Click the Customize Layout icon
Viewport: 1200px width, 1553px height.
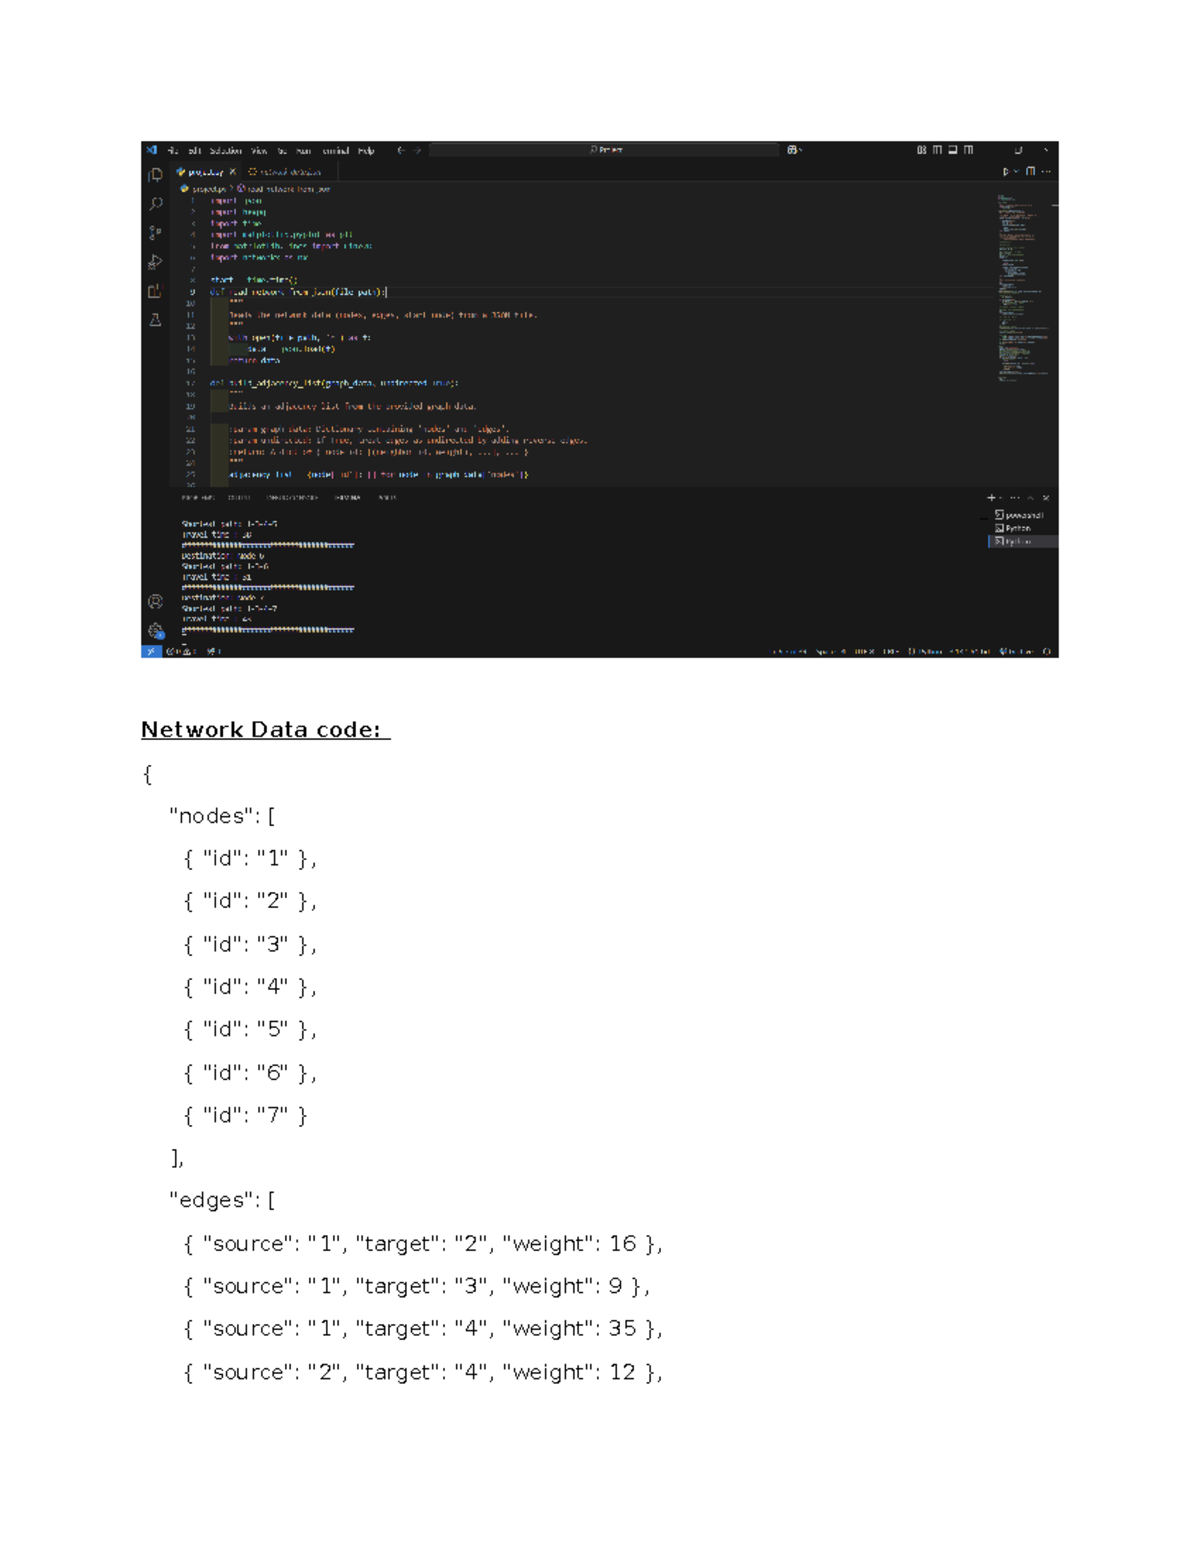(x=921, y=150)
